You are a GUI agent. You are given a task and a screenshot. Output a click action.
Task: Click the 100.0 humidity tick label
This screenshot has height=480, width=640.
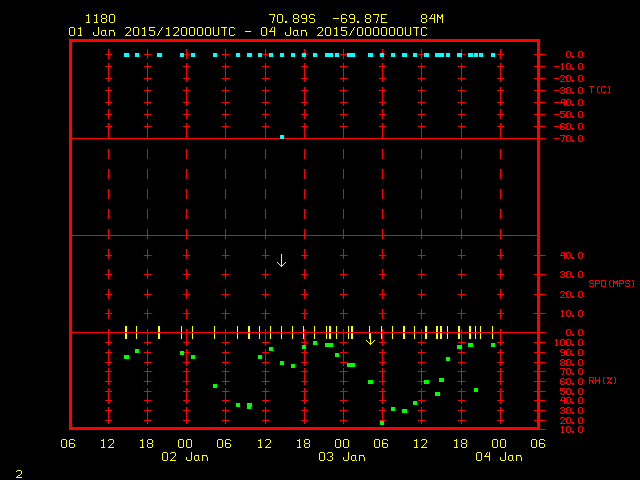click(569, 343)
